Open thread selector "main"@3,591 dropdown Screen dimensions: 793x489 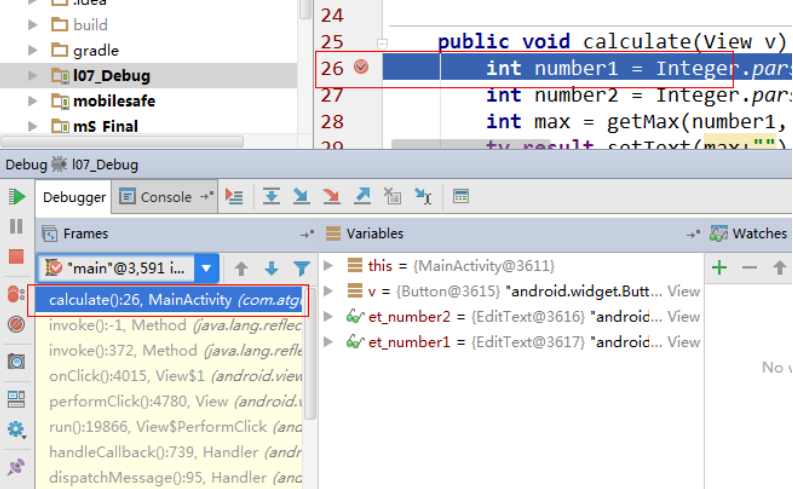click(206, 268)
